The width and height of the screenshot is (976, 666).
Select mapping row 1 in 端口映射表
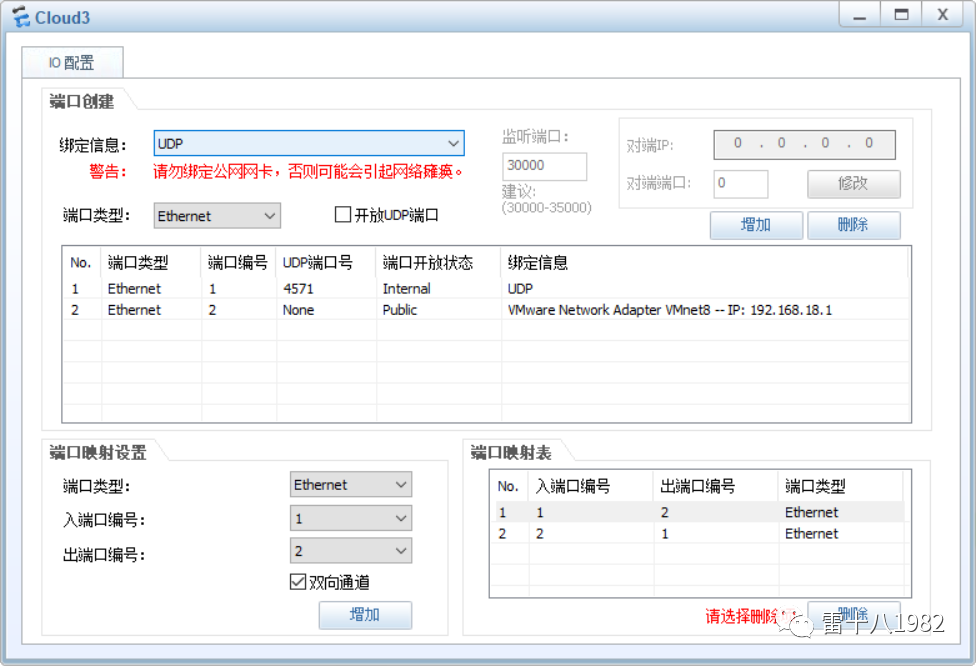point(697,512)
